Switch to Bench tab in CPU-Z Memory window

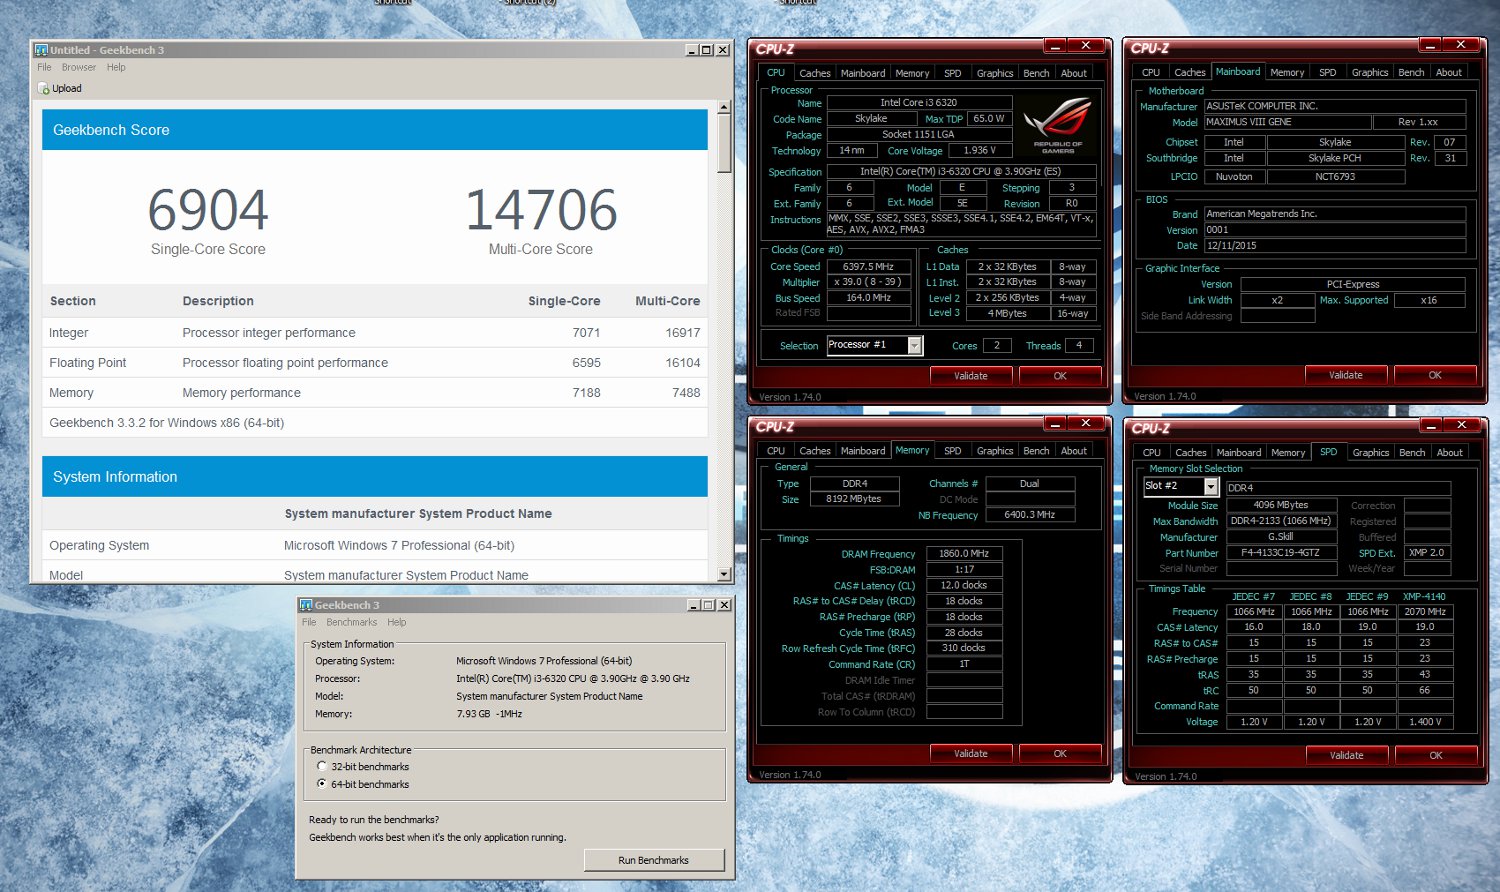tap(1037, 451)
